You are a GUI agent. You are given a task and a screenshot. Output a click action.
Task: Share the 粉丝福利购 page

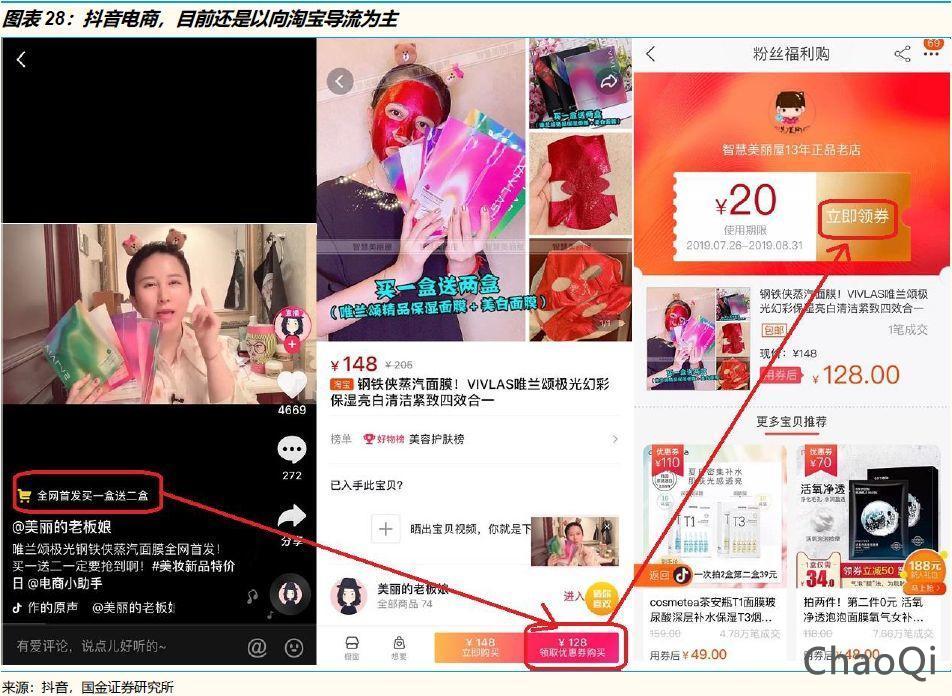coord(902,53)
